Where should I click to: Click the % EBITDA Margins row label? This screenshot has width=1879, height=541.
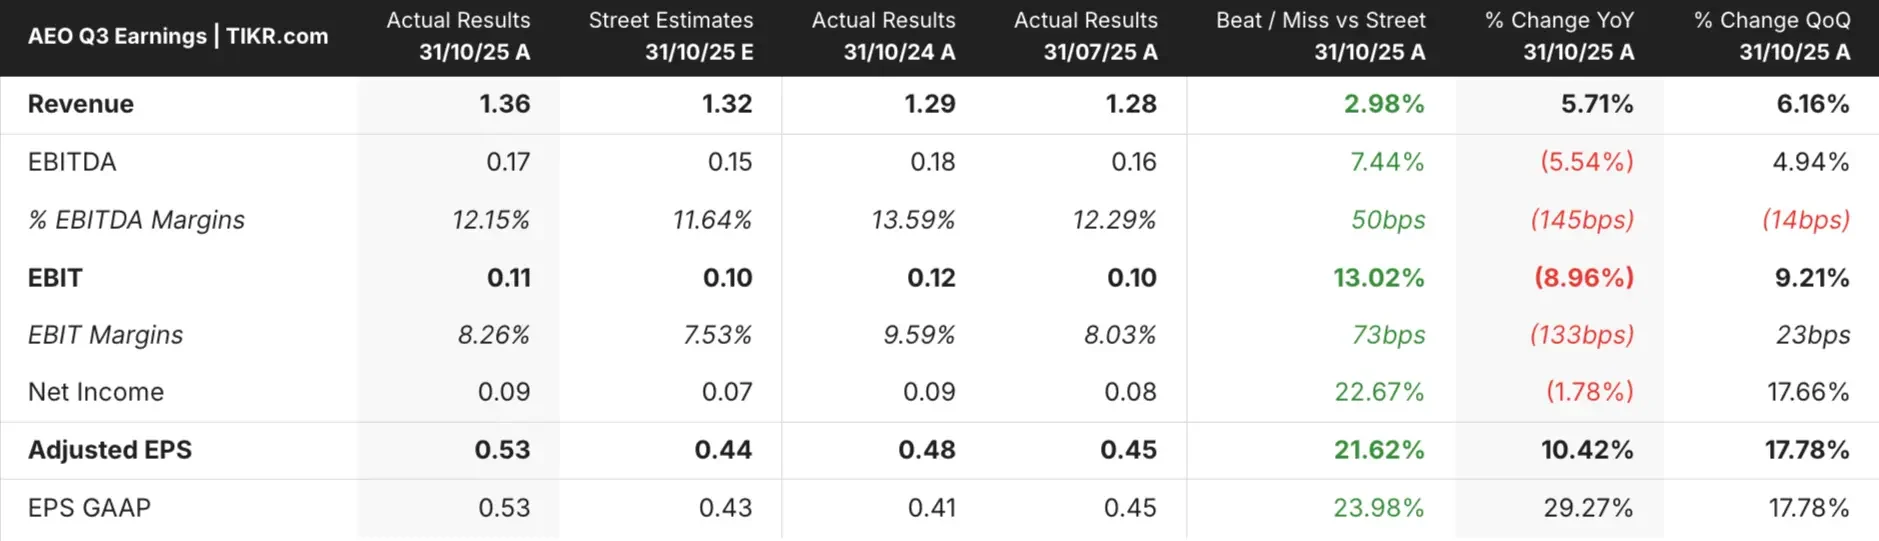(136, 220)
